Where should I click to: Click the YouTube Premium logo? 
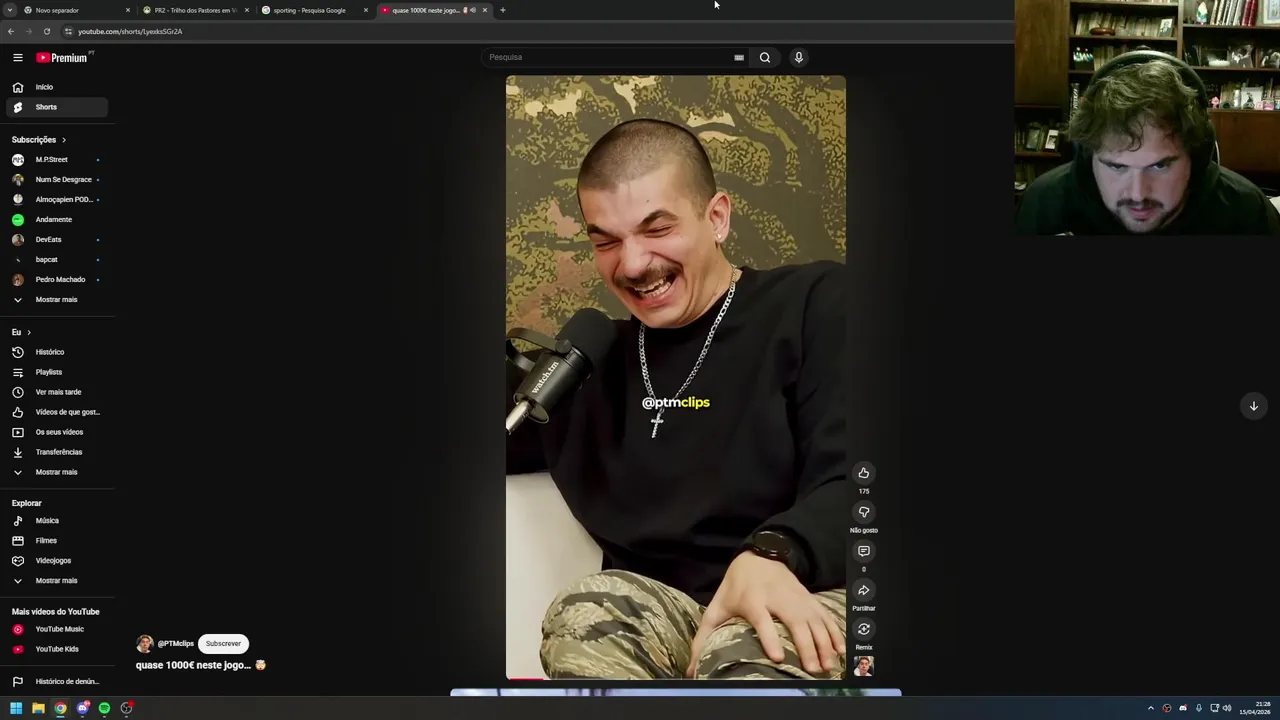click(x=63, y=58)
